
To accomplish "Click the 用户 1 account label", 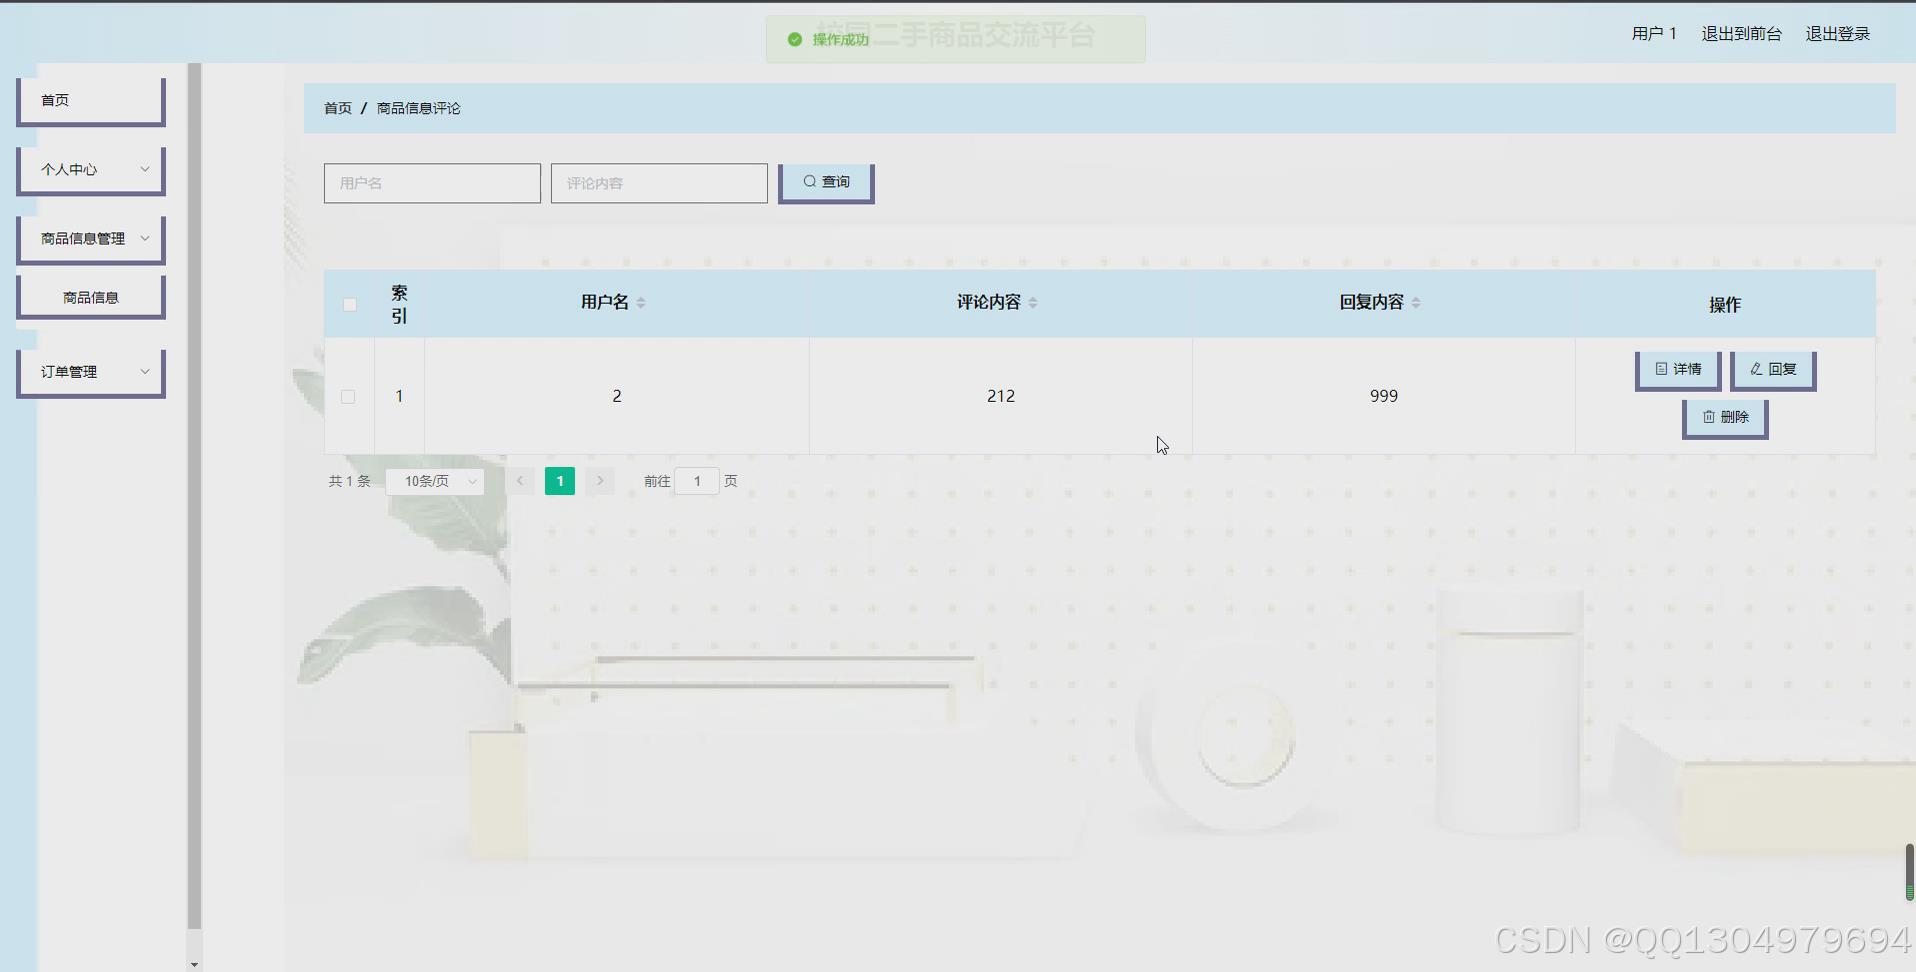I will [x=1654, y=34].
